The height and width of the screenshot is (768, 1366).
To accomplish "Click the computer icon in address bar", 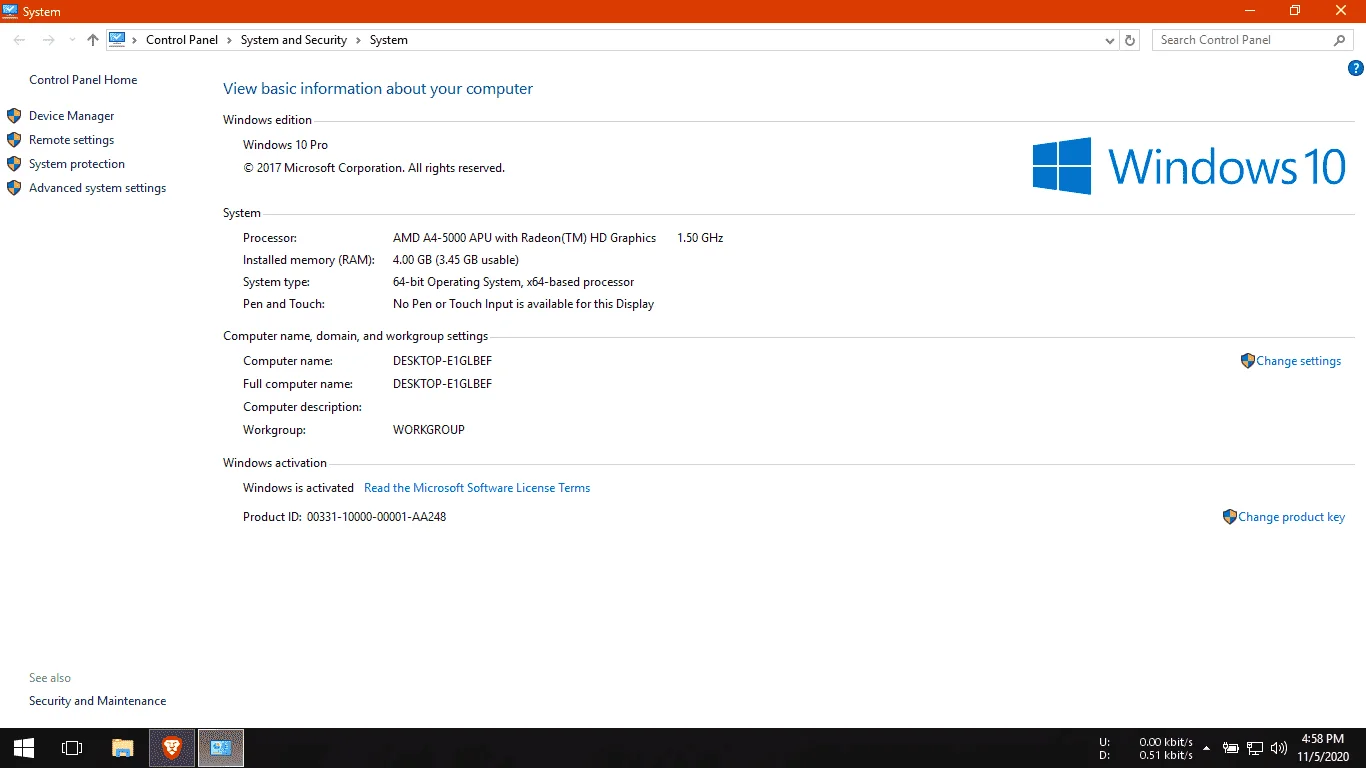I will point(117,40).
